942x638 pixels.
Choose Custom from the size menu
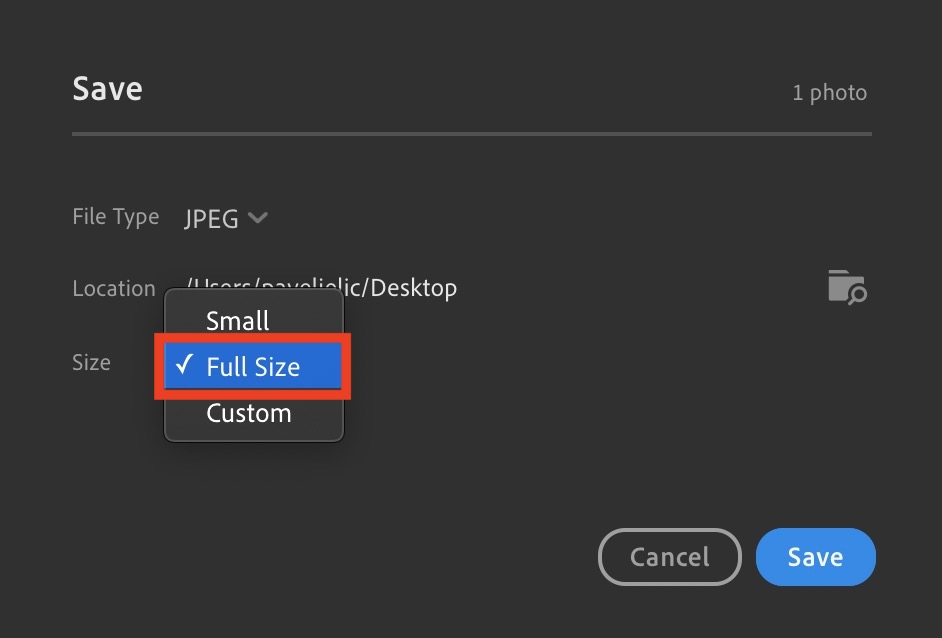click(249, 413)
